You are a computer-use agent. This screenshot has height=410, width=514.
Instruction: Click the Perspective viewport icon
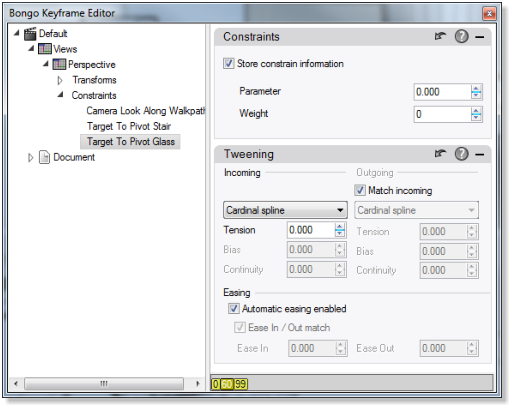point(59,64)
